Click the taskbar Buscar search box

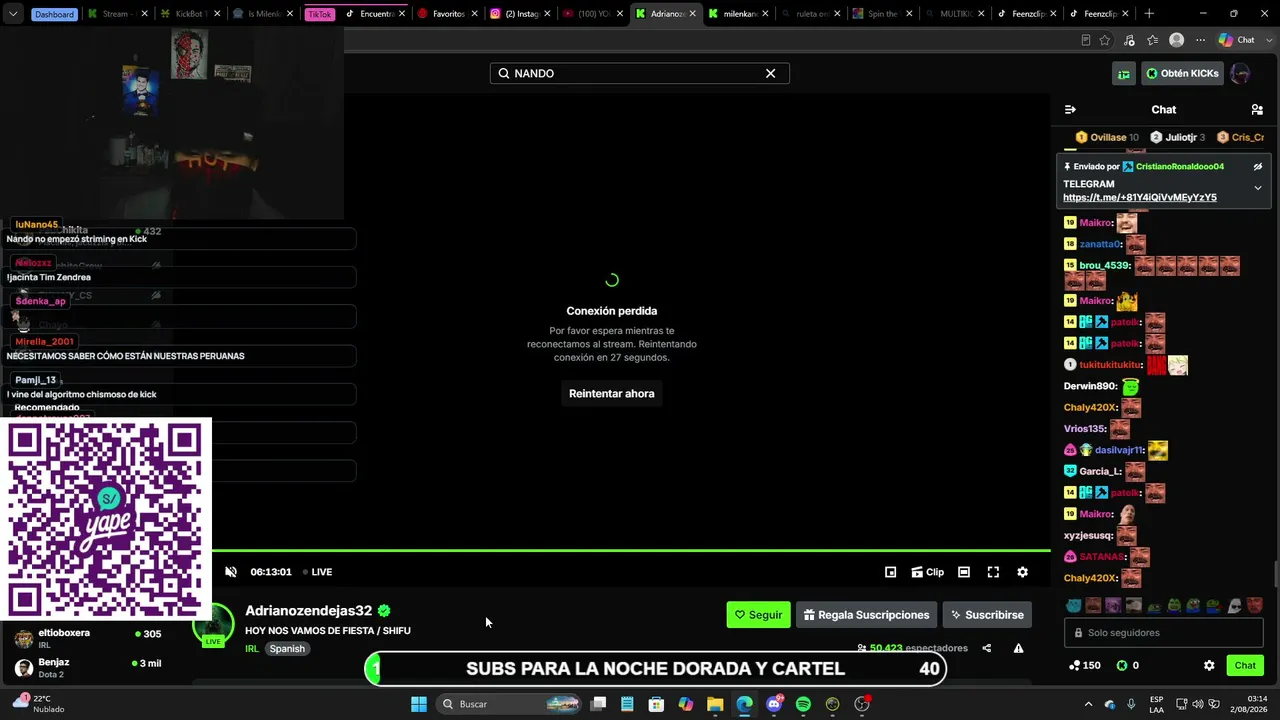510,704
